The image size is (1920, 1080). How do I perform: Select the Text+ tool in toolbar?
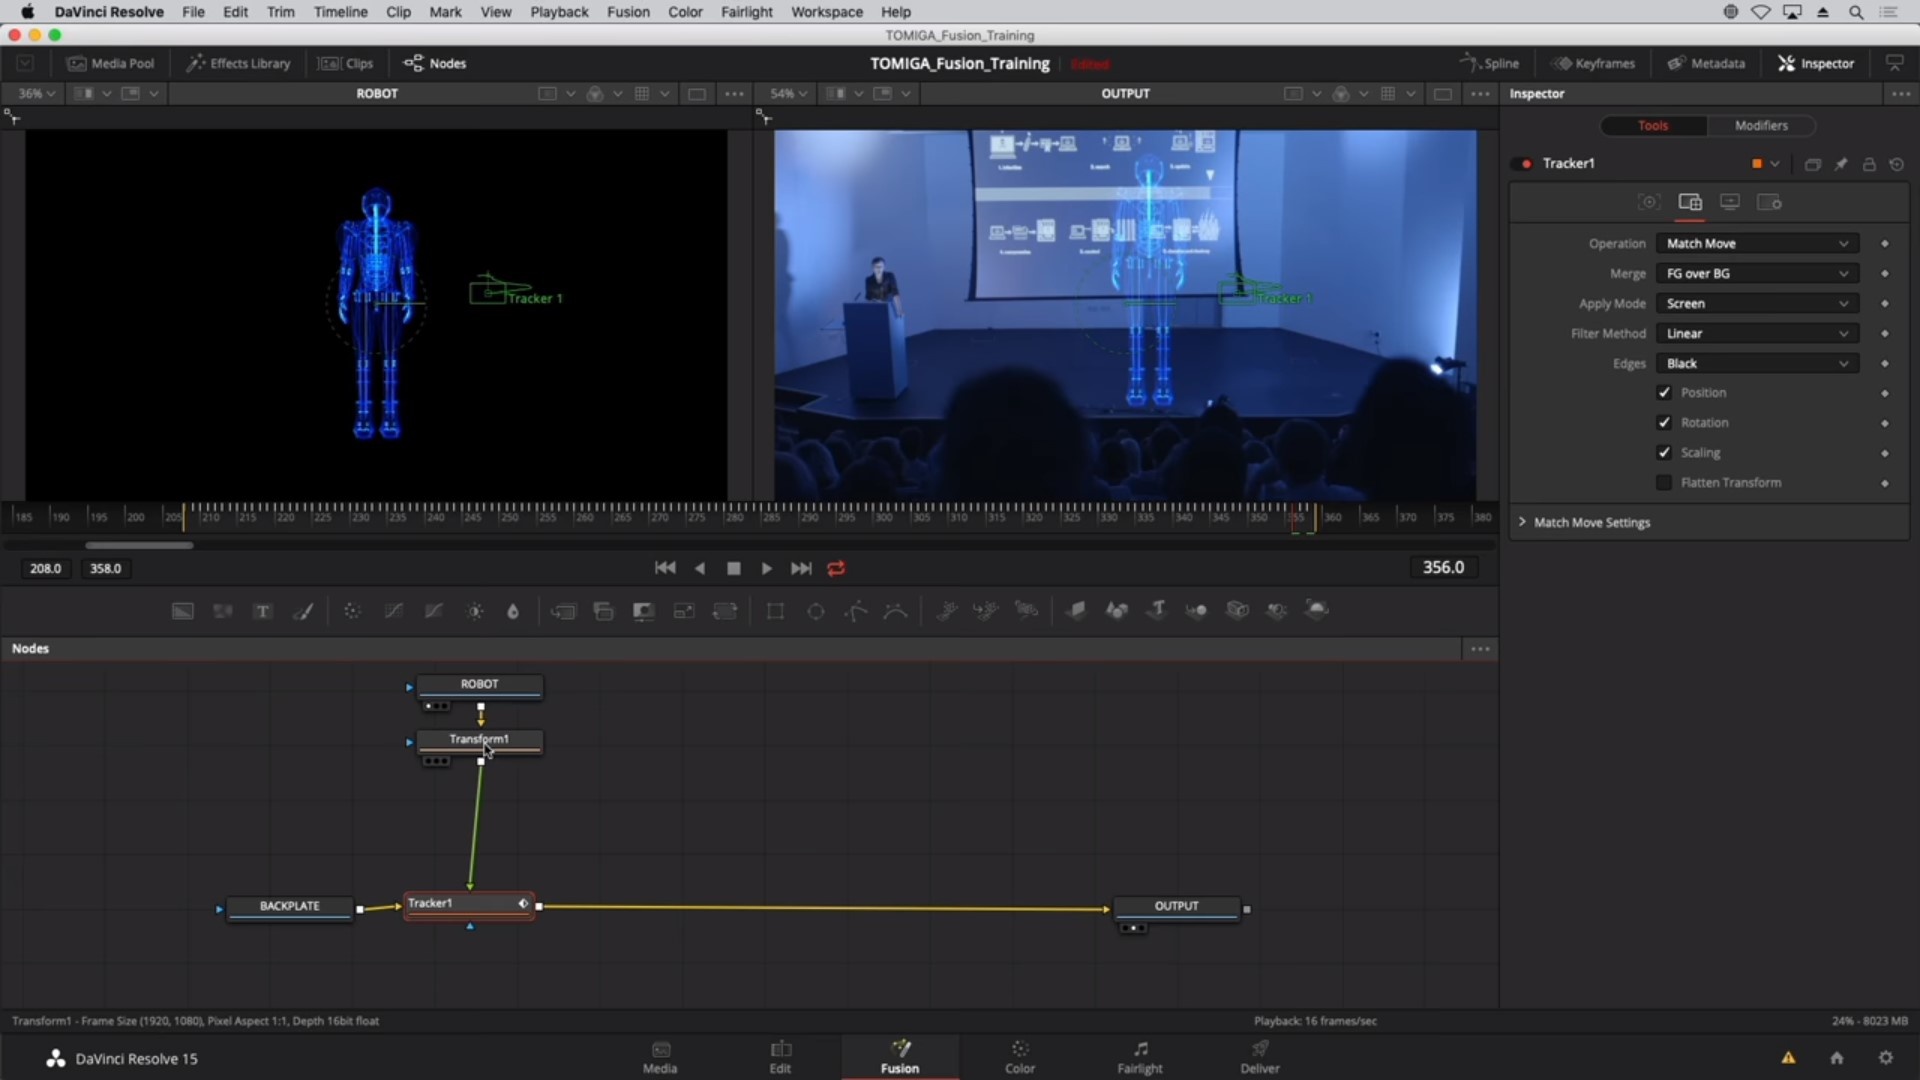(x=263, y=611)
